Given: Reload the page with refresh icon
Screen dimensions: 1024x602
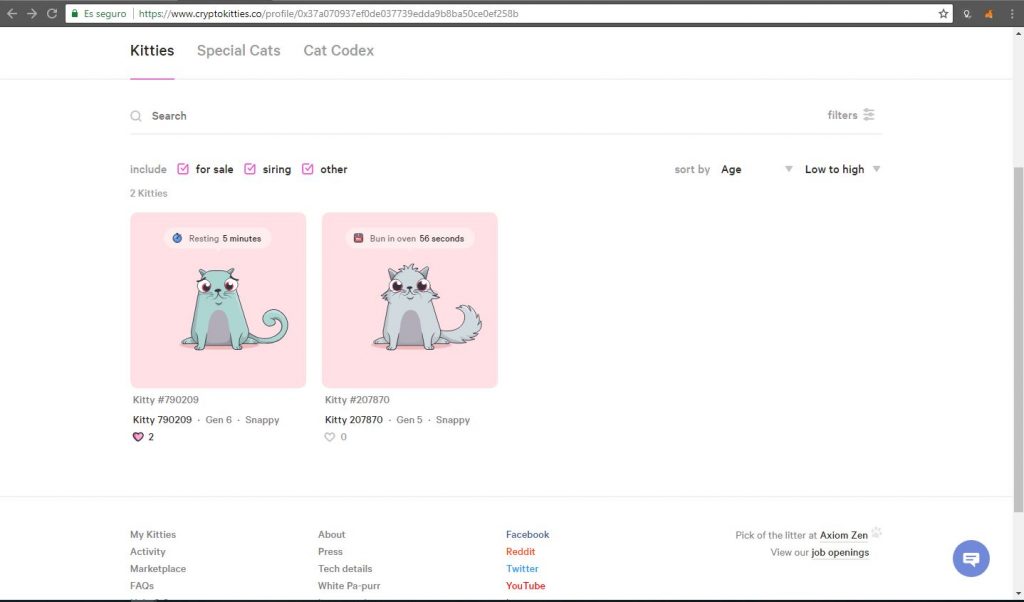Looking at the screenshot, I should 52,13.
